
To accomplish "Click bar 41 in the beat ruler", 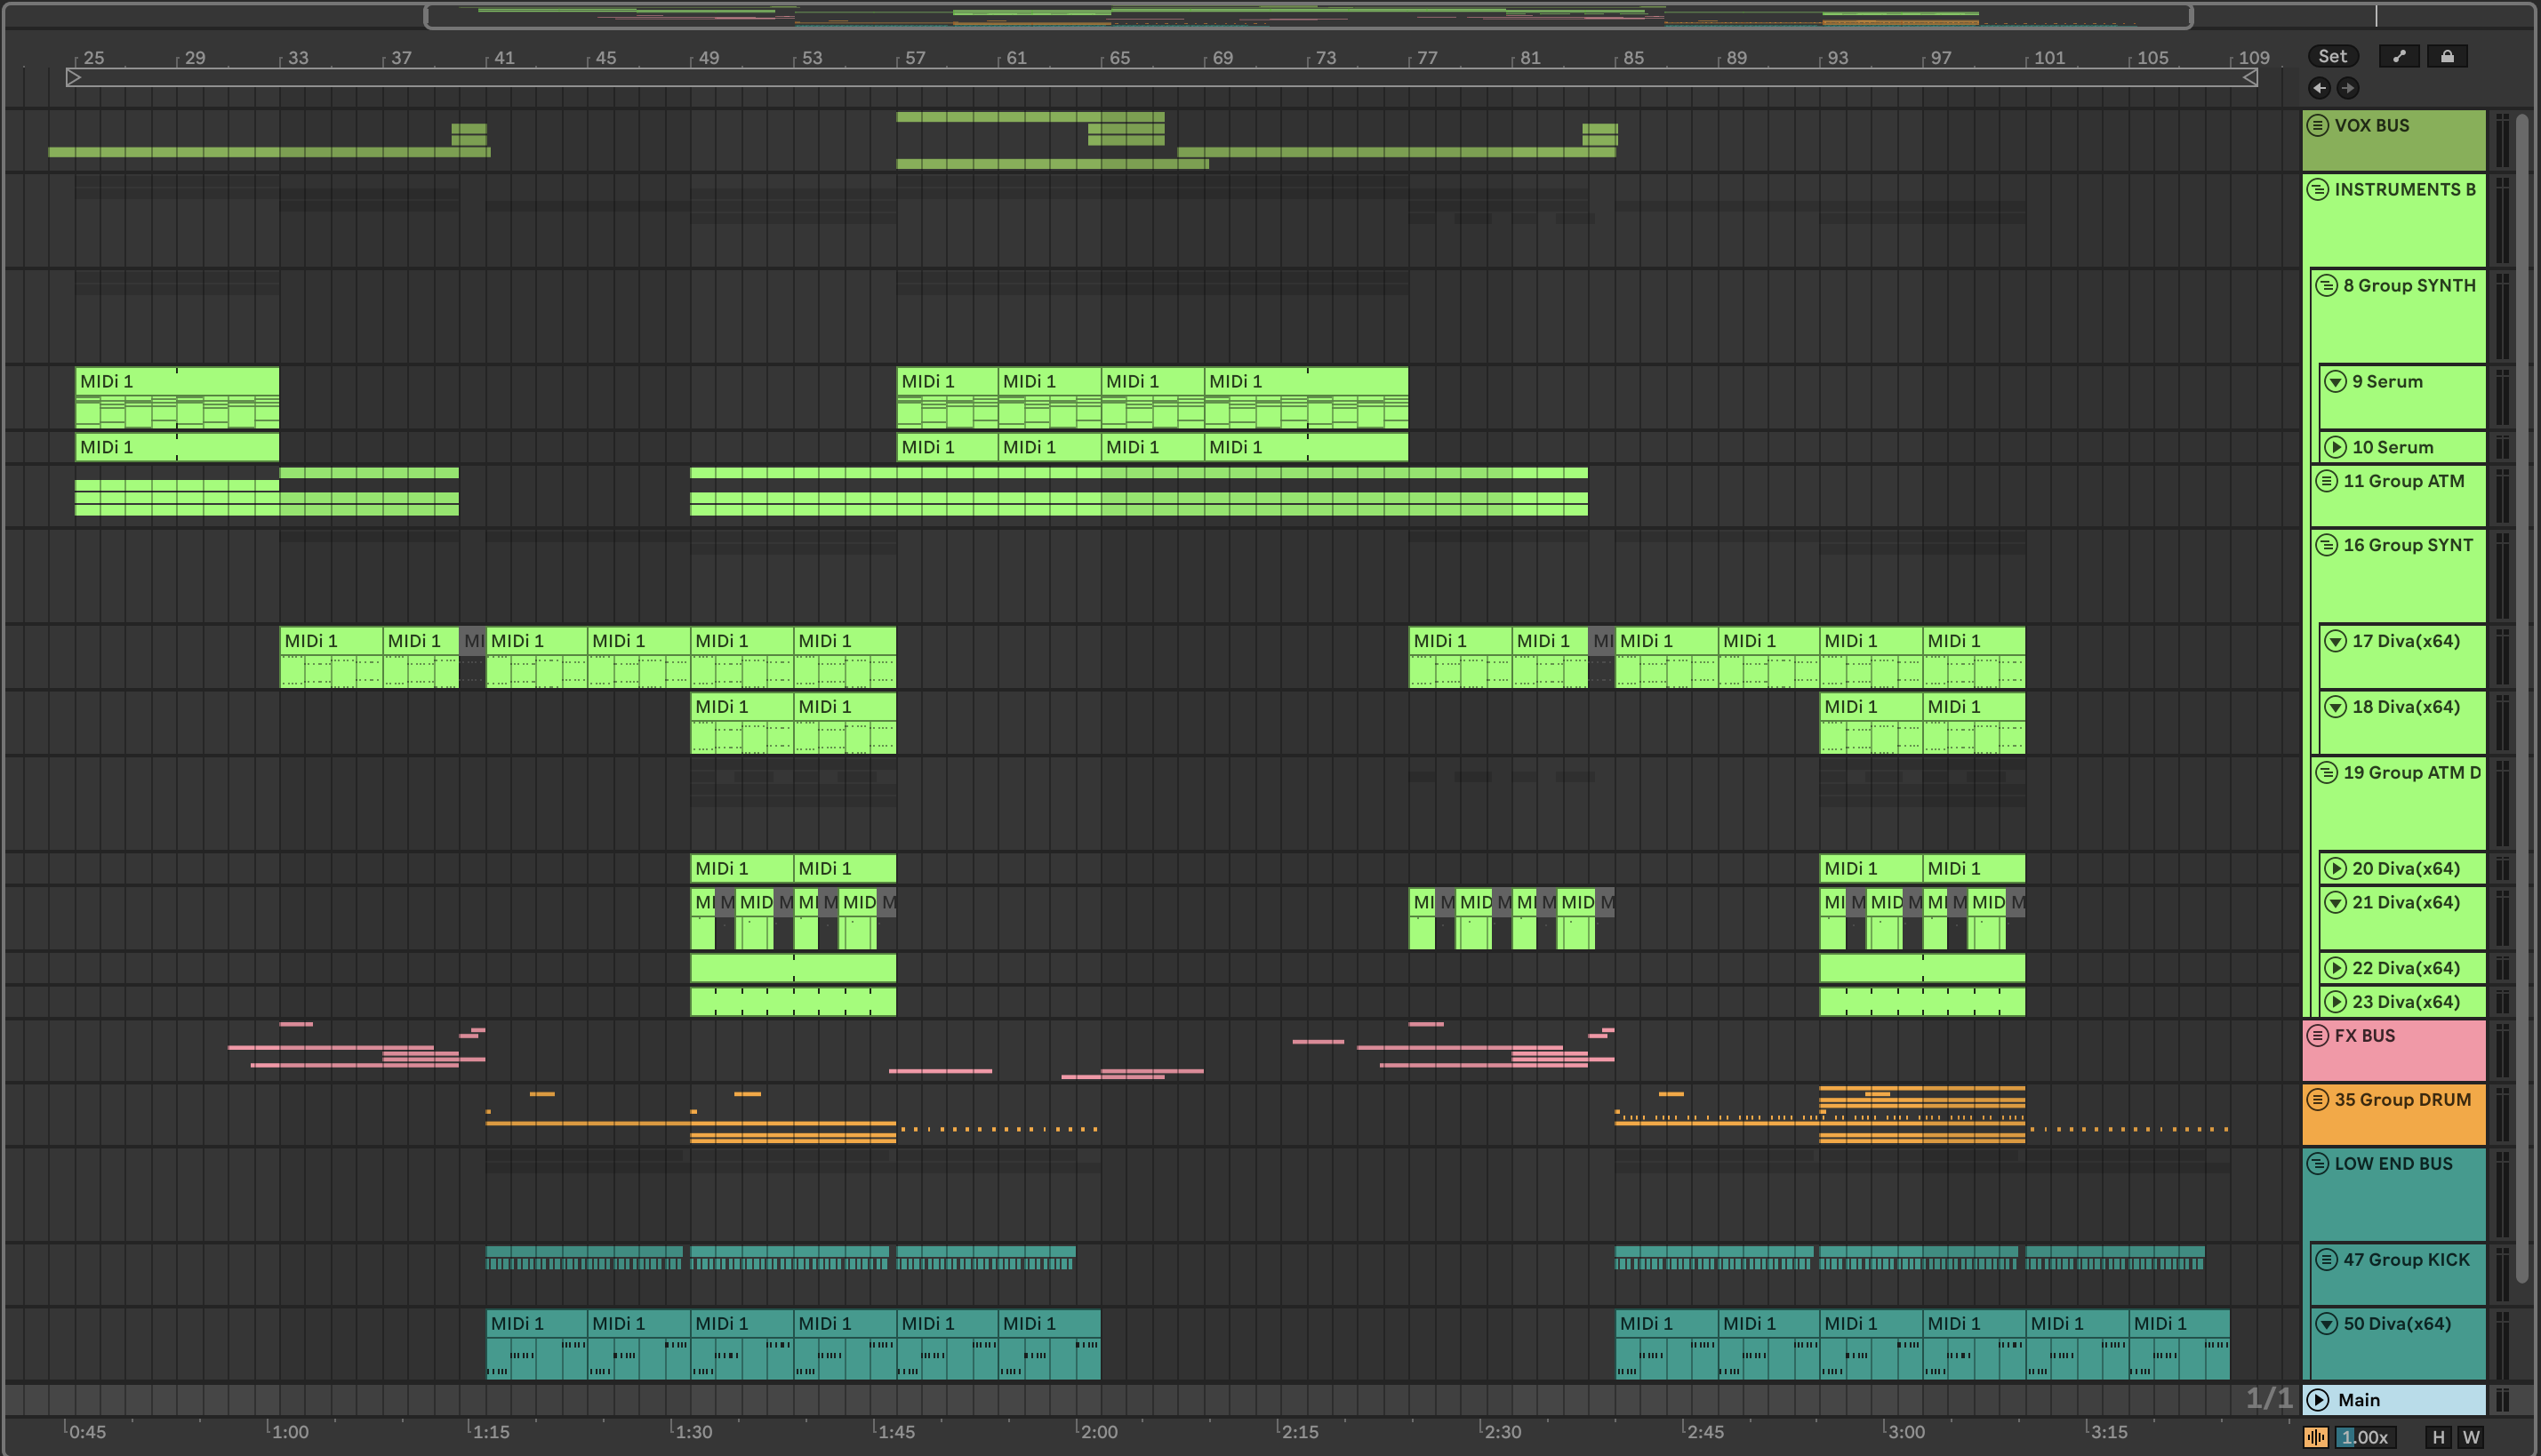I will [504, 58].
